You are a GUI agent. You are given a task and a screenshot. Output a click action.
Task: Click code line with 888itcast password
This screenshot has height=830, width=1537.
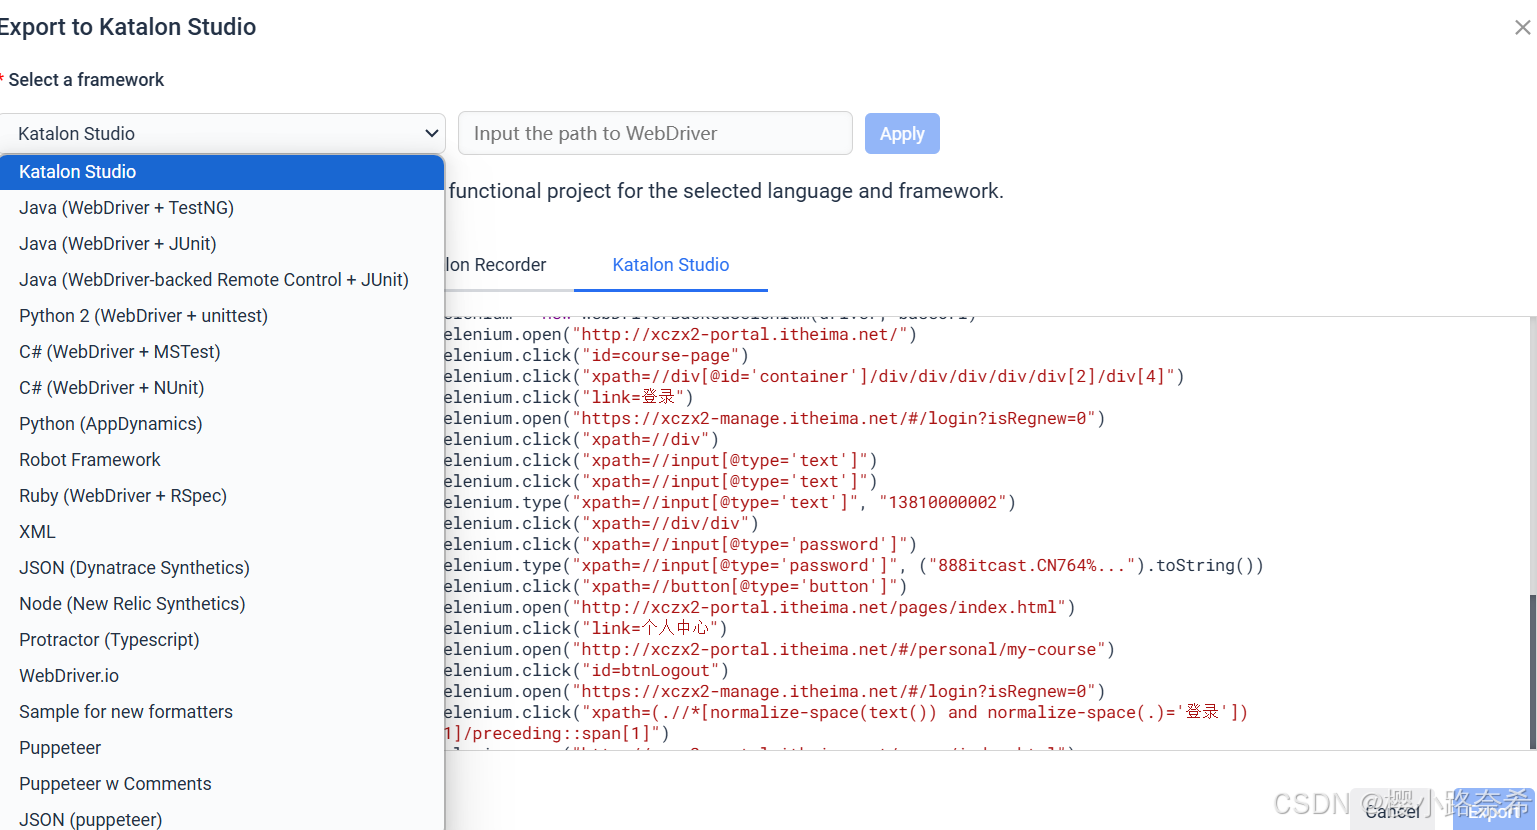pyautogui.click(x=854, y=565)
